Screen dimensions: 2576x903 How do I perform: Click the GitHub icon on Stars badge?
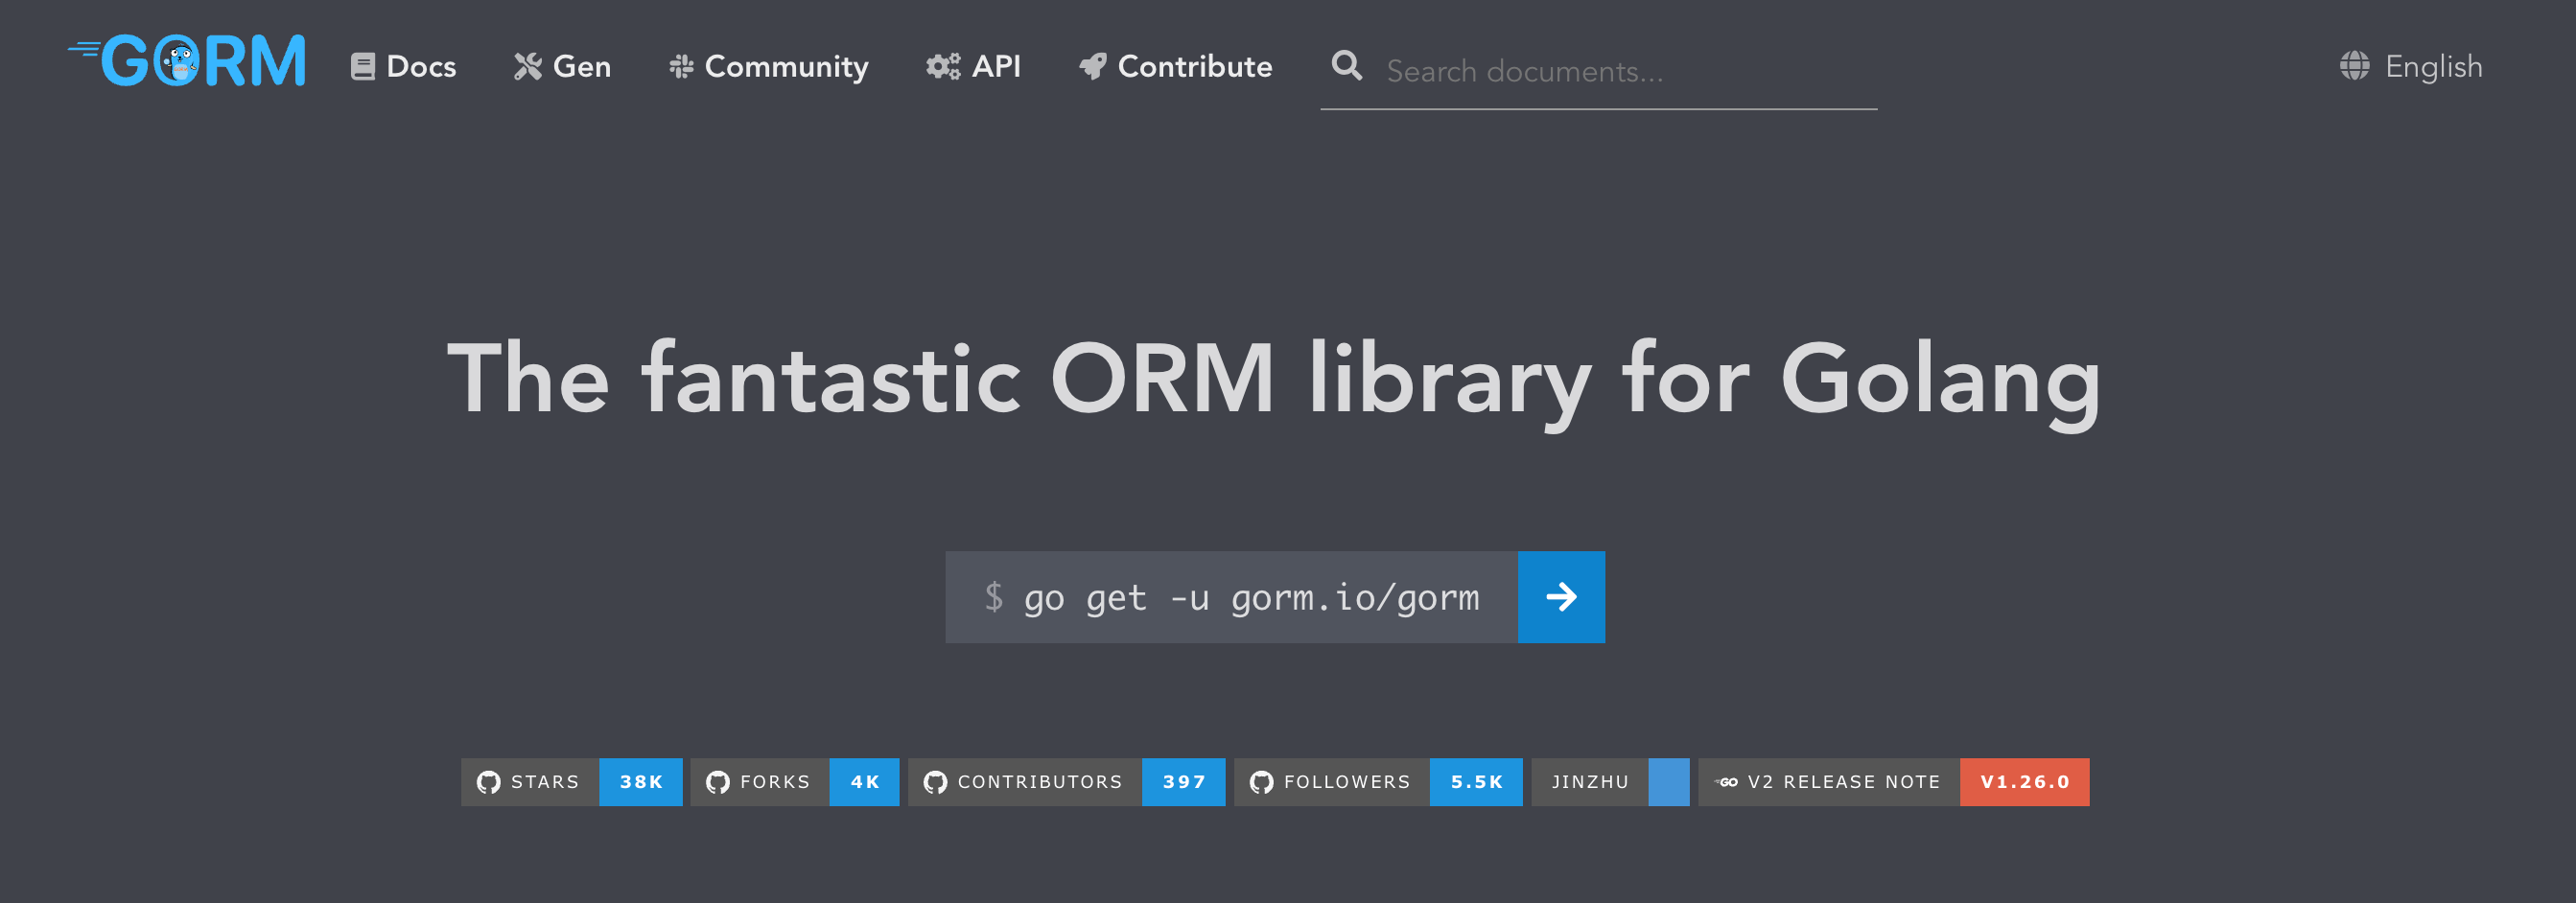488,782
